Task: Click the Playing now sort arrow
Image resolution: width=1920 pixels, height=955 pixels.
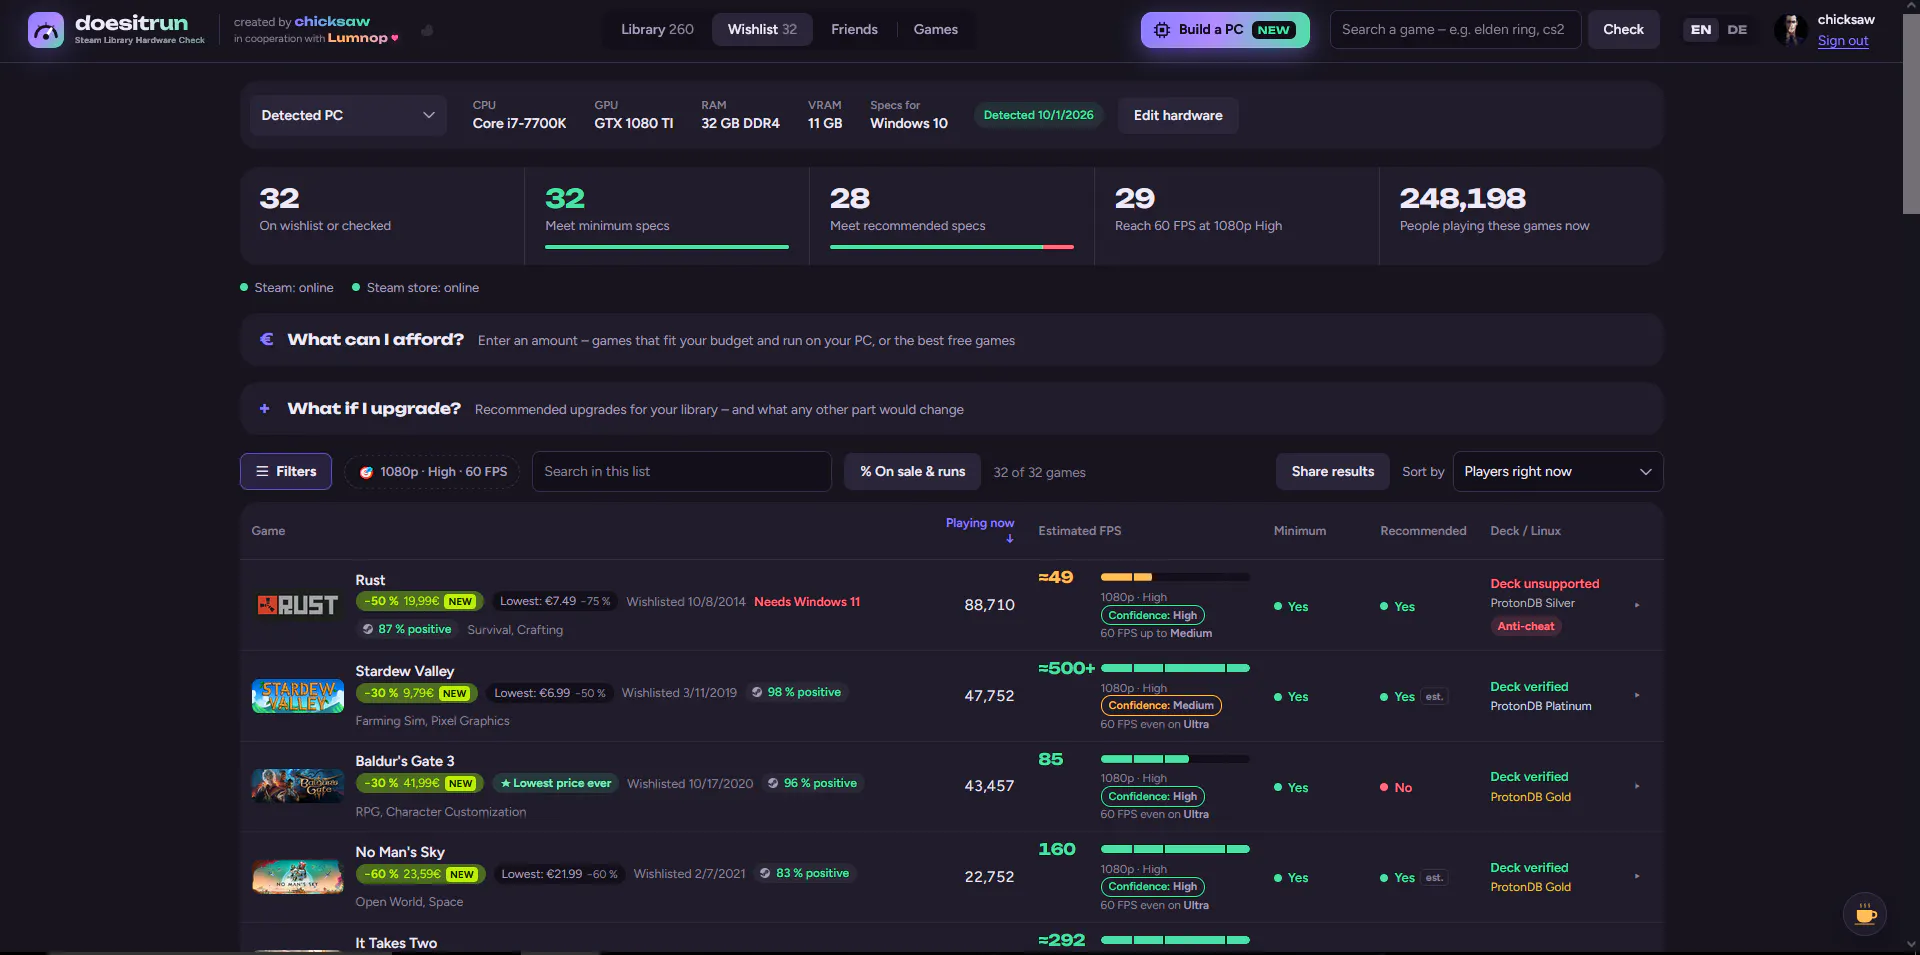Action: coord(1010,539)
